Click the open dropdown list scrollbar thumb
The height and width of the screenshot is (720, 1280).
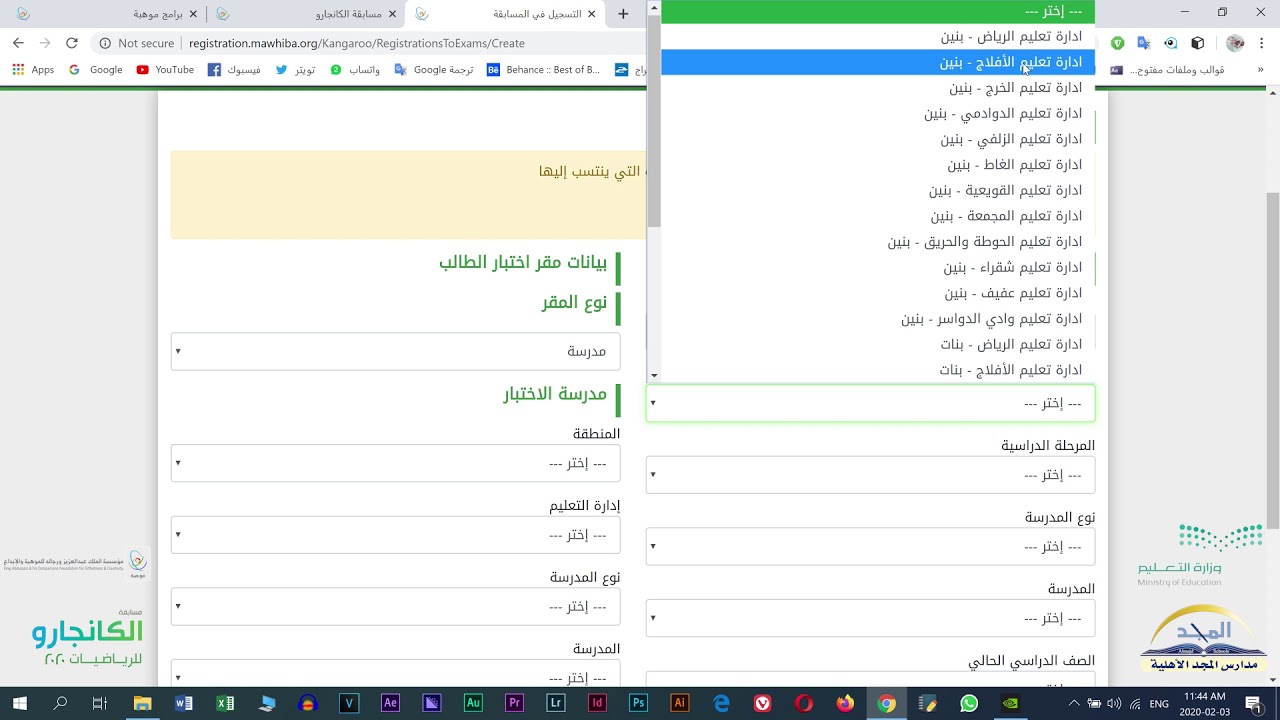654,120
